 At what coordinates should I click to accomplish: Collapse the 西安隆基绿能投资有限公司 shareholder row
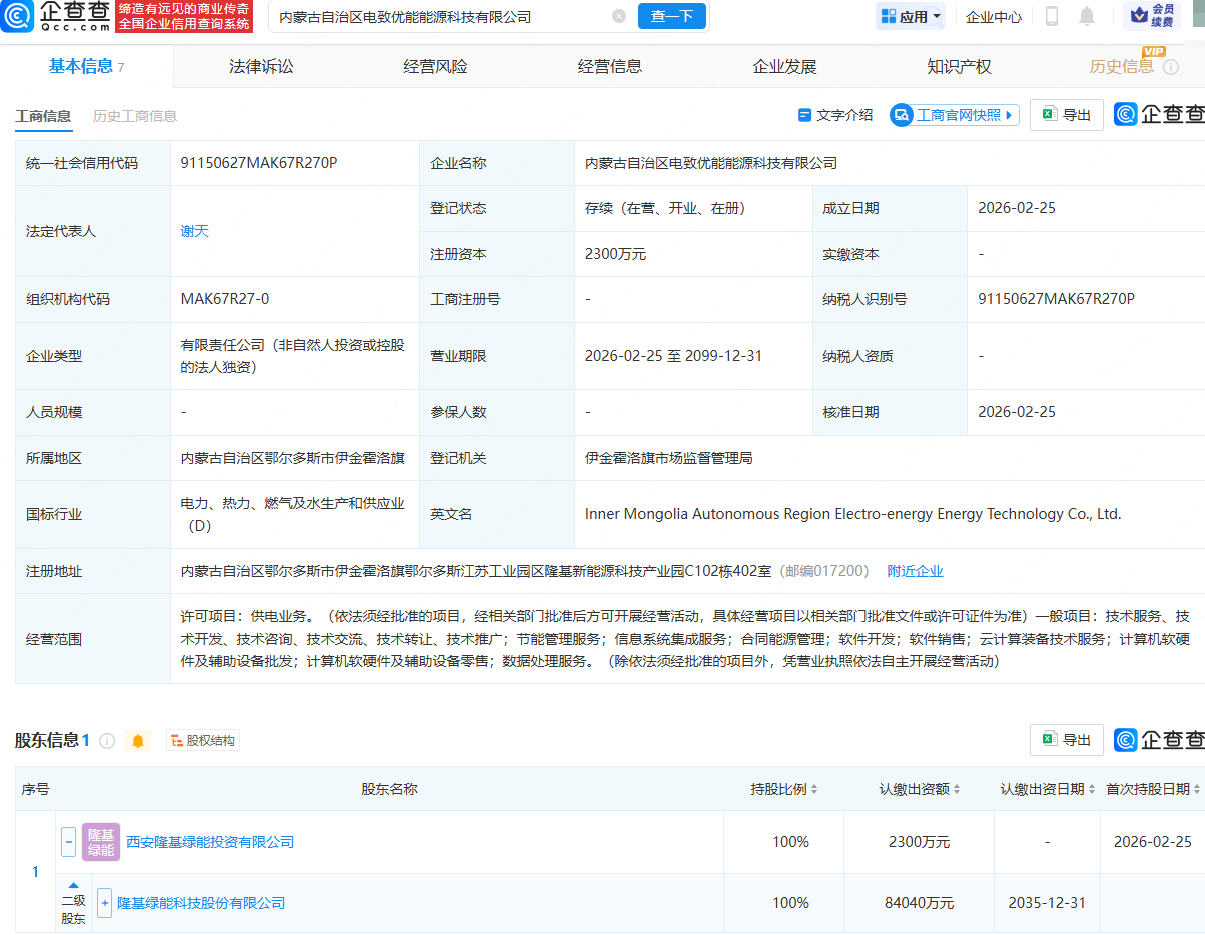67,841
